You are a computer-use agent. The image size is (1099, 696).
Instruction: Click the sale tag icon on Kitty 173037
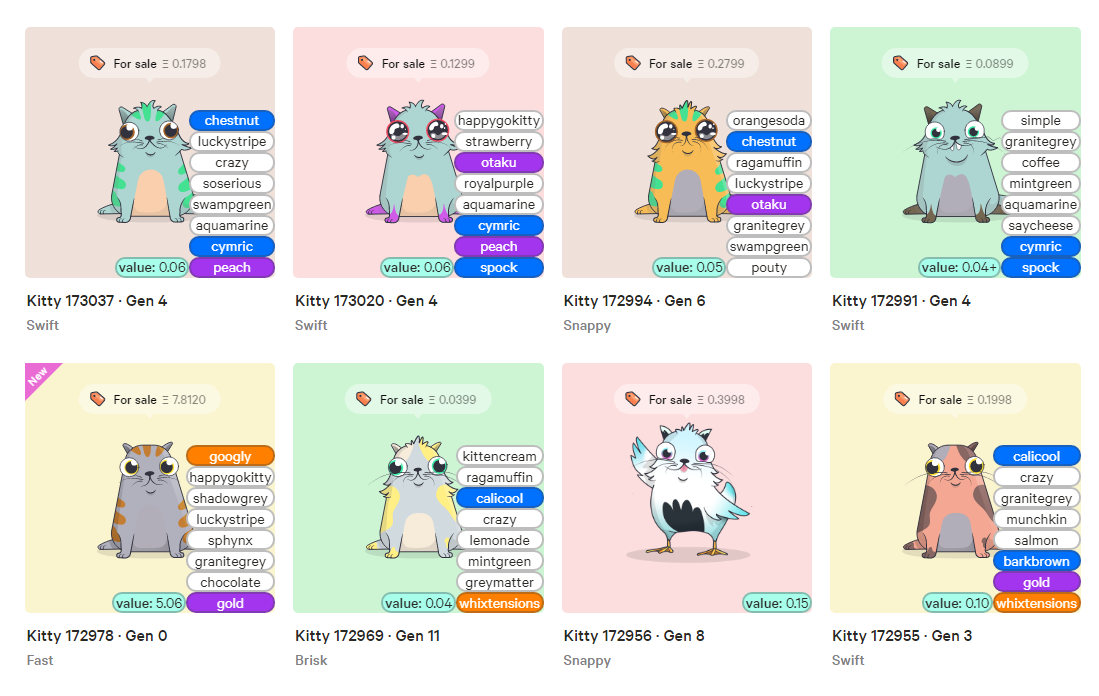pos(97,63)
